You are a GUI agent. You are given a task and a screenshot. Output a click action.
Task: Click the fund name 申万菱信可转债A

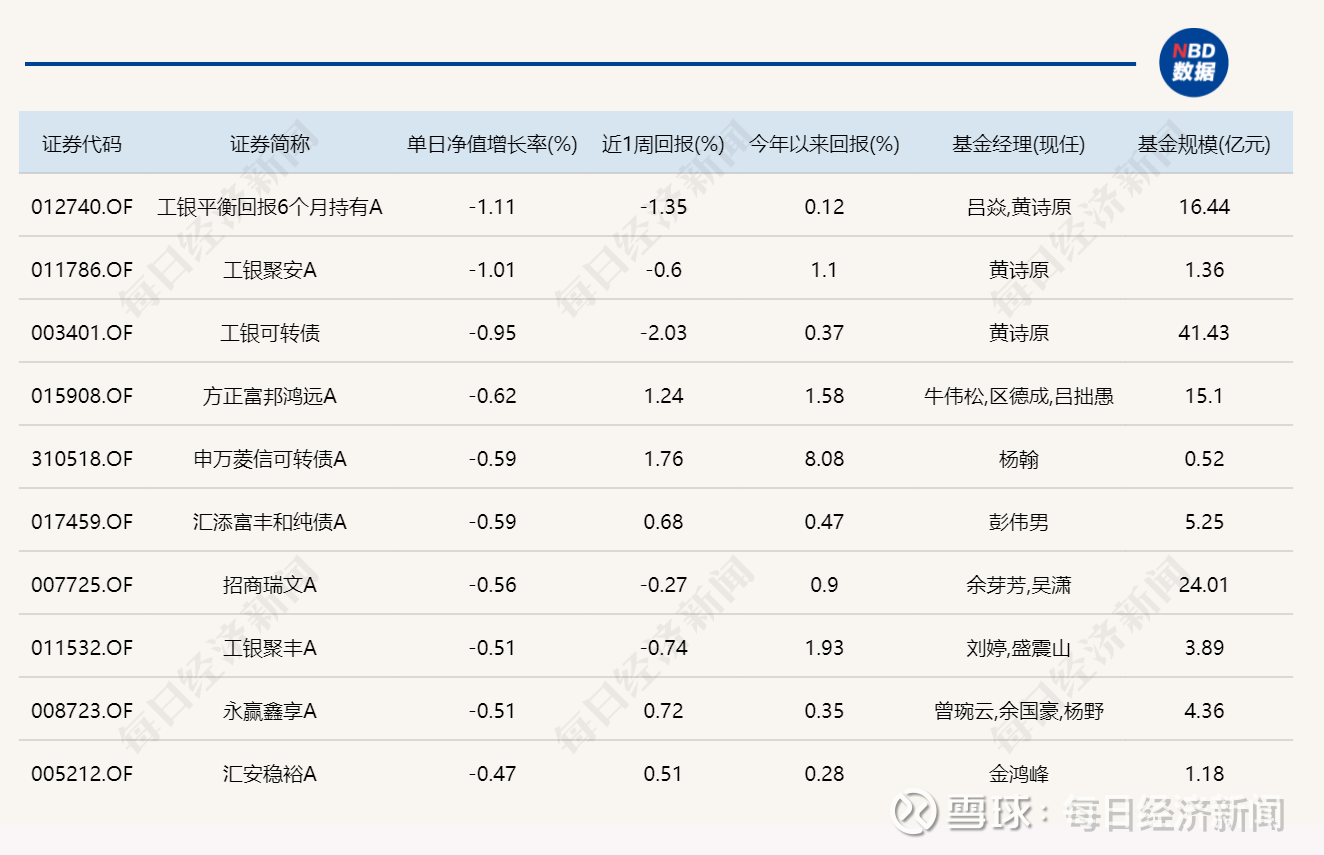click(x=270, y=459)
